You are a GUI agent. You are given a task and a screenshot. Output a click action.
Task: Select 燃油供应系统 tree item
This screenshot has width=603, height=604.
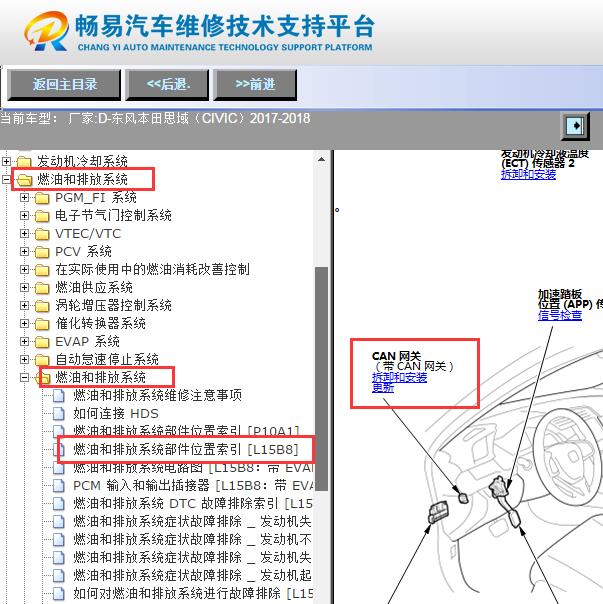tap(94, 287)
